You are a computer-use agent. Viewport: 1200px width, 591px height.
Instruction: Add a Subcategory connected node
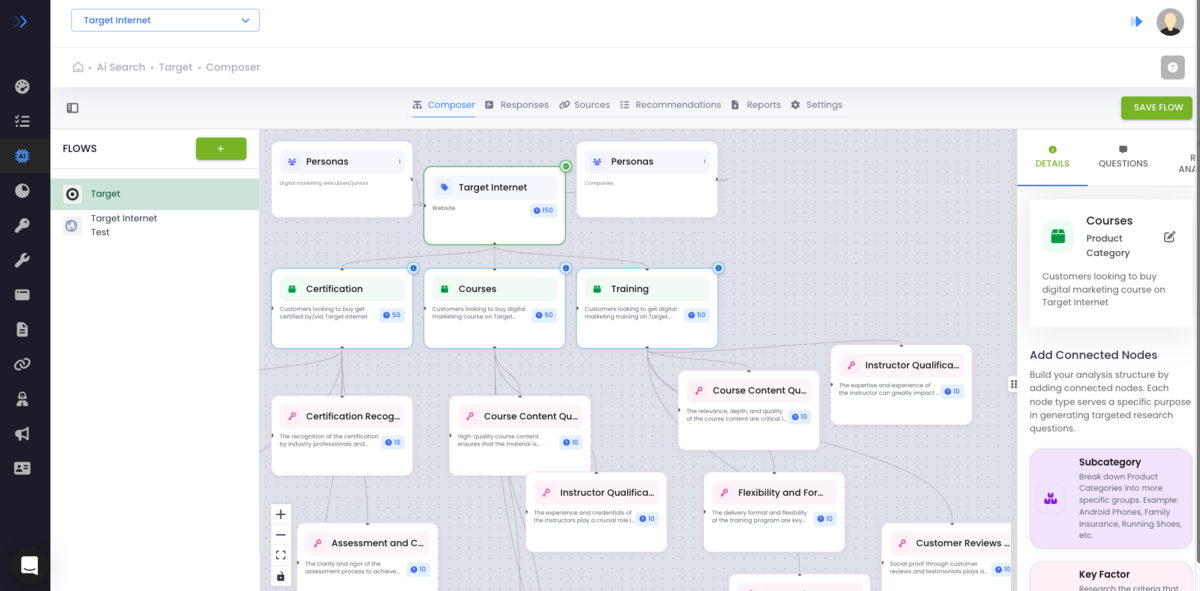(1110, 498)
